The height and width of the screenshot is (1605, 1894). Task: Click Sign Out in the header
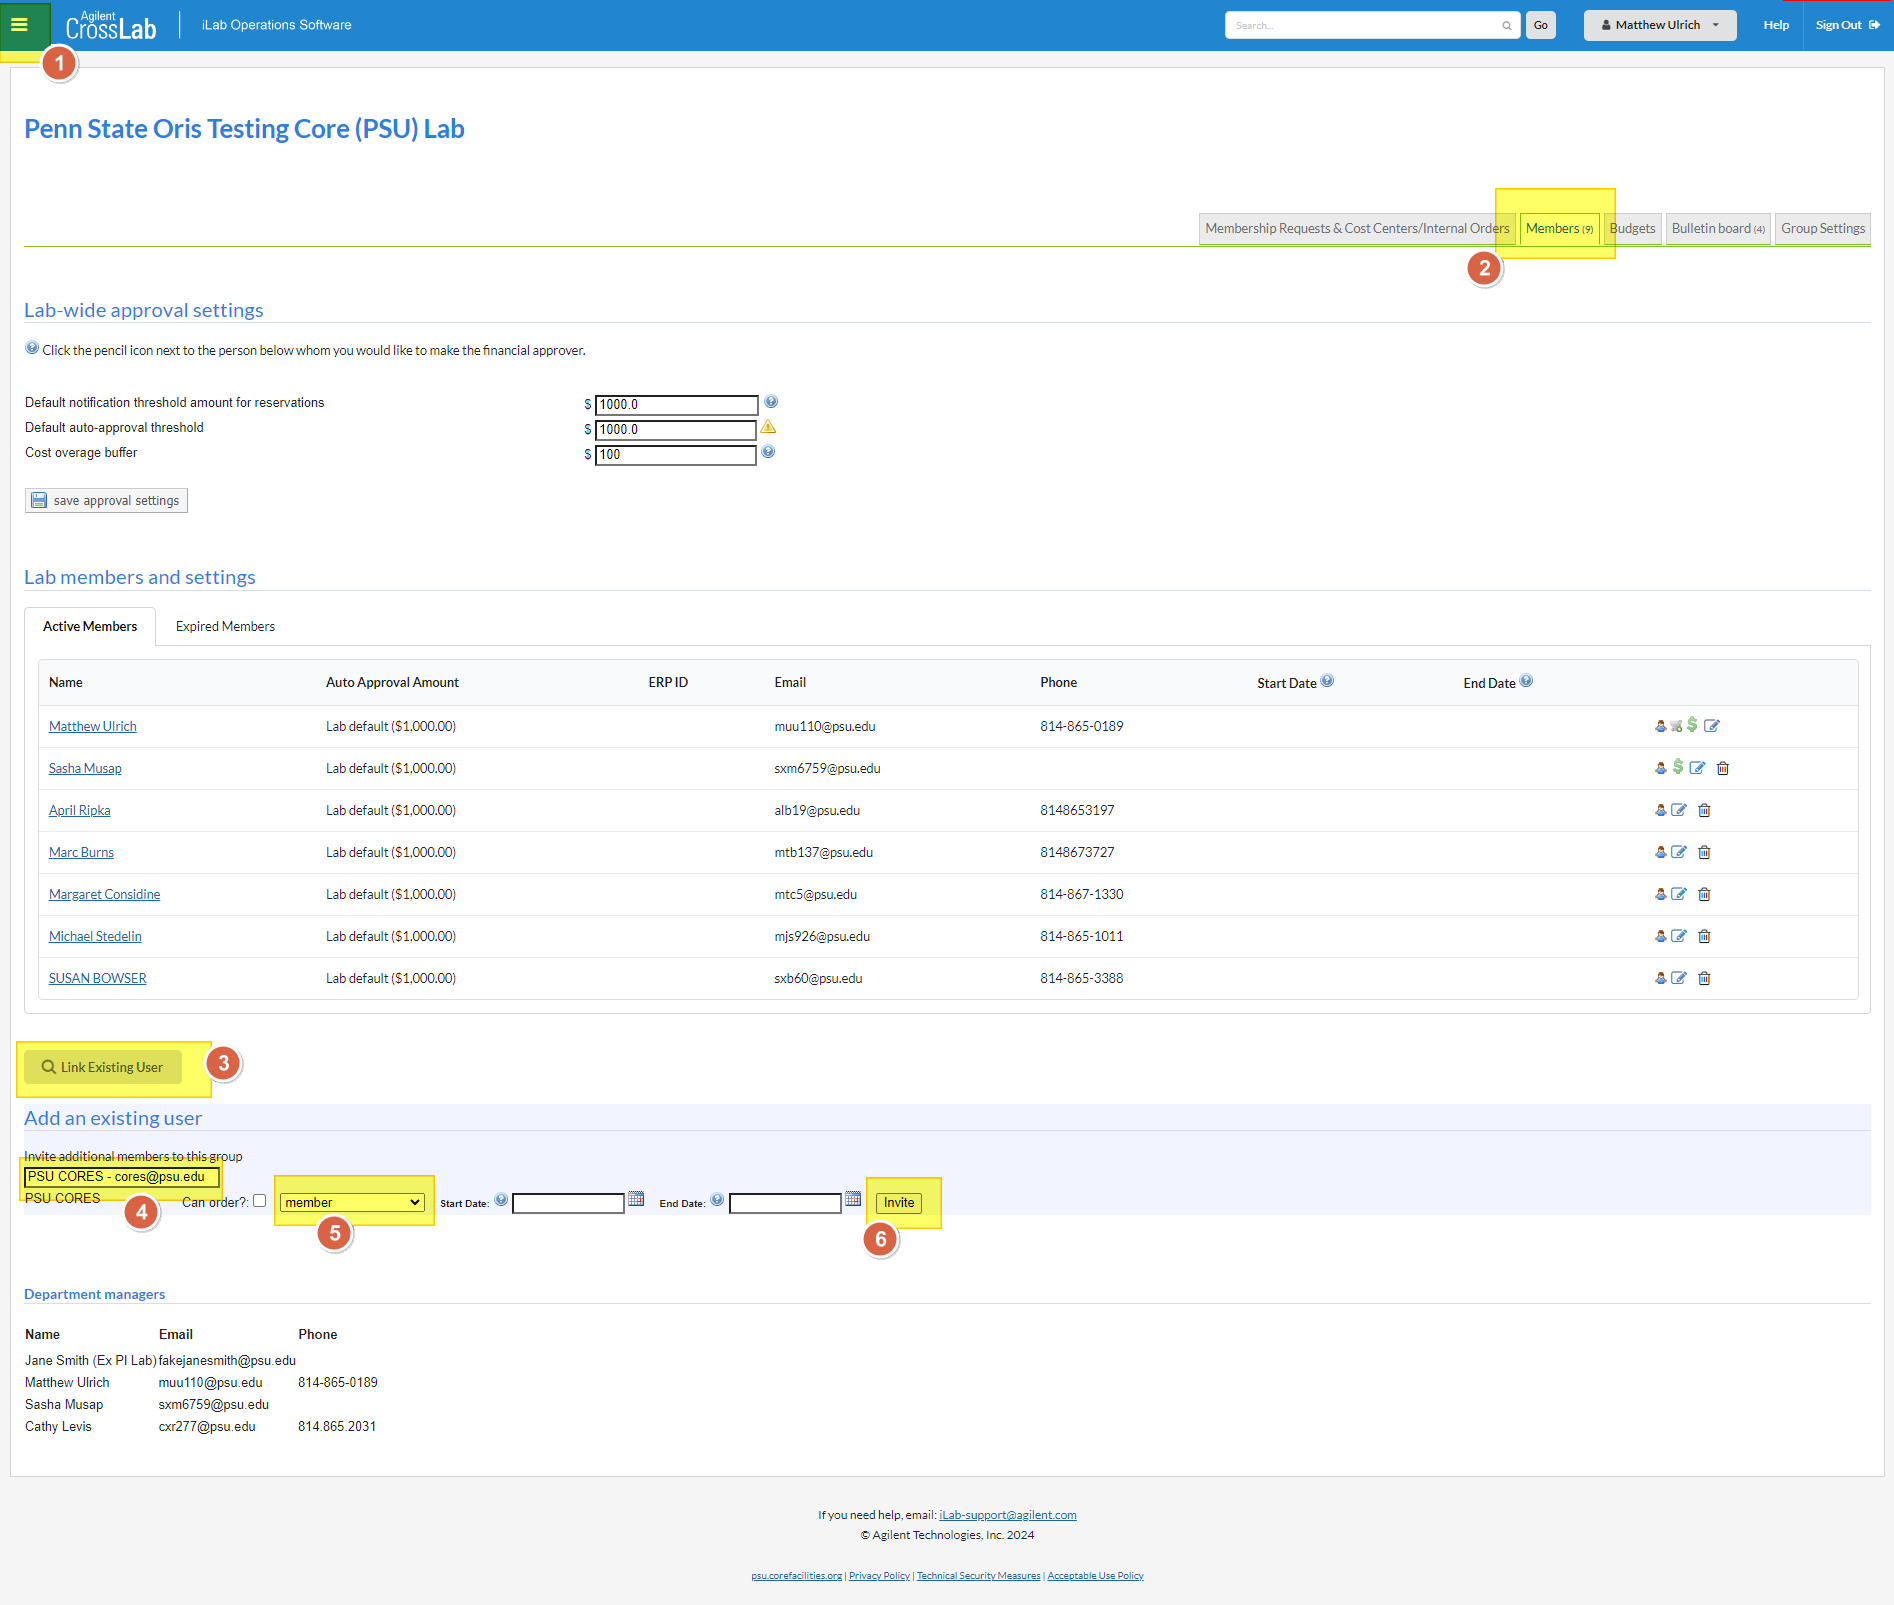point(1847,25)
